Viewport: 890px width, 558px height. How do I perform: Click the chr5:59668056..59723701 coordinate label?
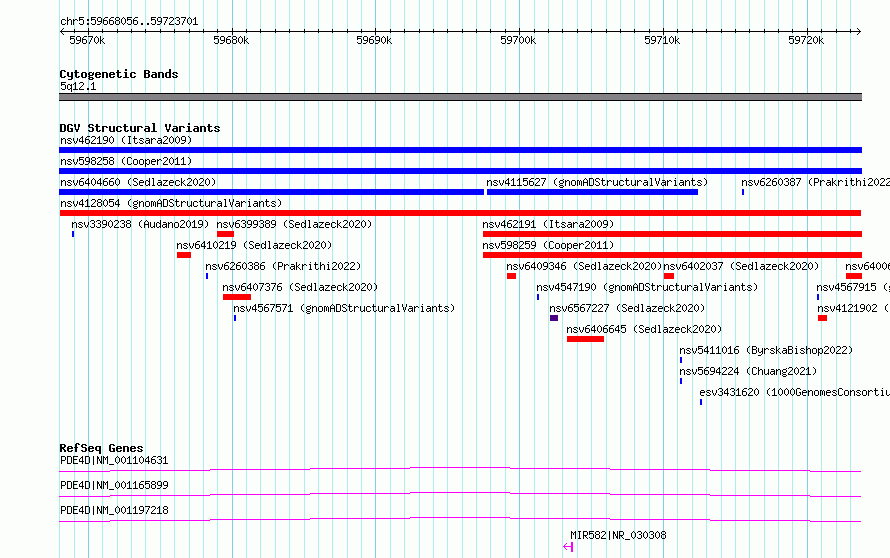(x=129, y=22)
